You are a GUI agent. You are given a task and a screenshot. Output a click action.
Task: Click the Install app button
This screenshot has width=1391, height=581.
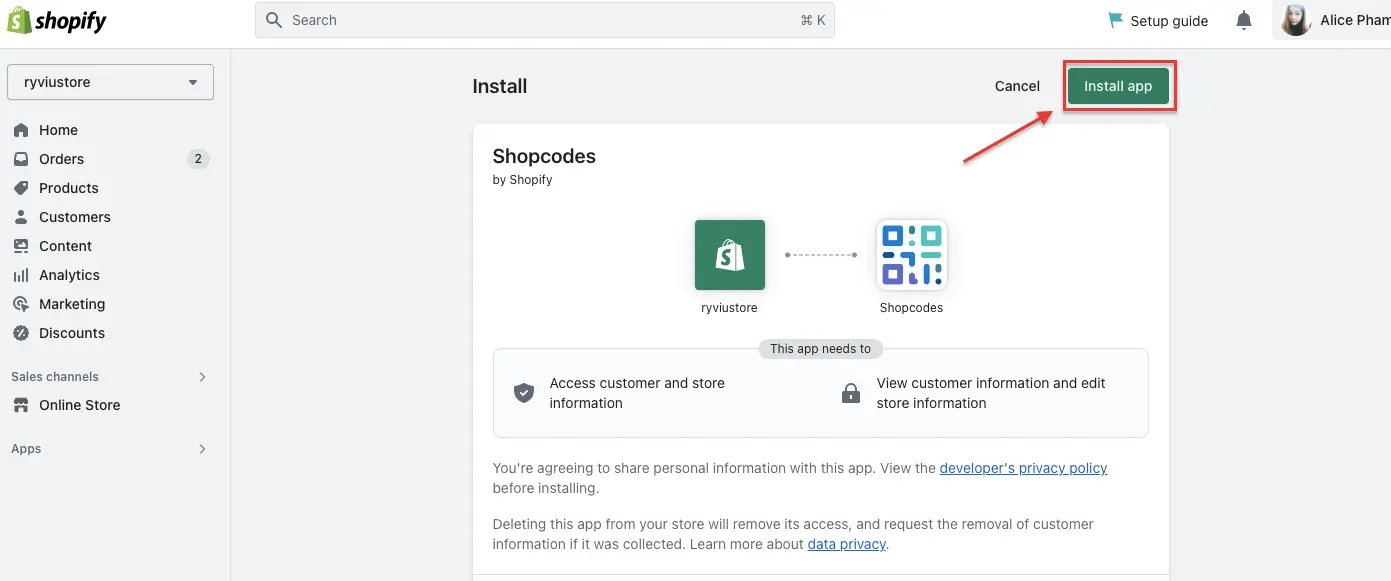point(1118,86)
